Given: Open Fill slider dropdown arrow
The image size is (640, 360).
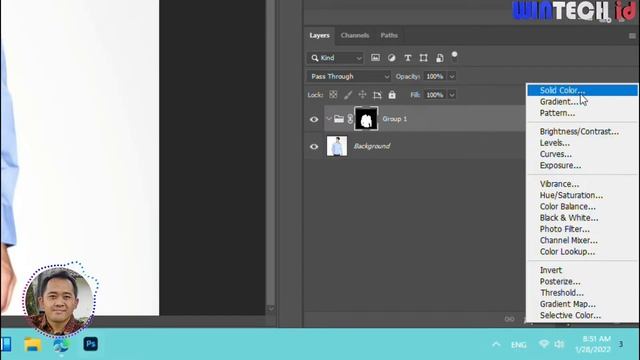Looking at the screenshot, I should (452, 95).
